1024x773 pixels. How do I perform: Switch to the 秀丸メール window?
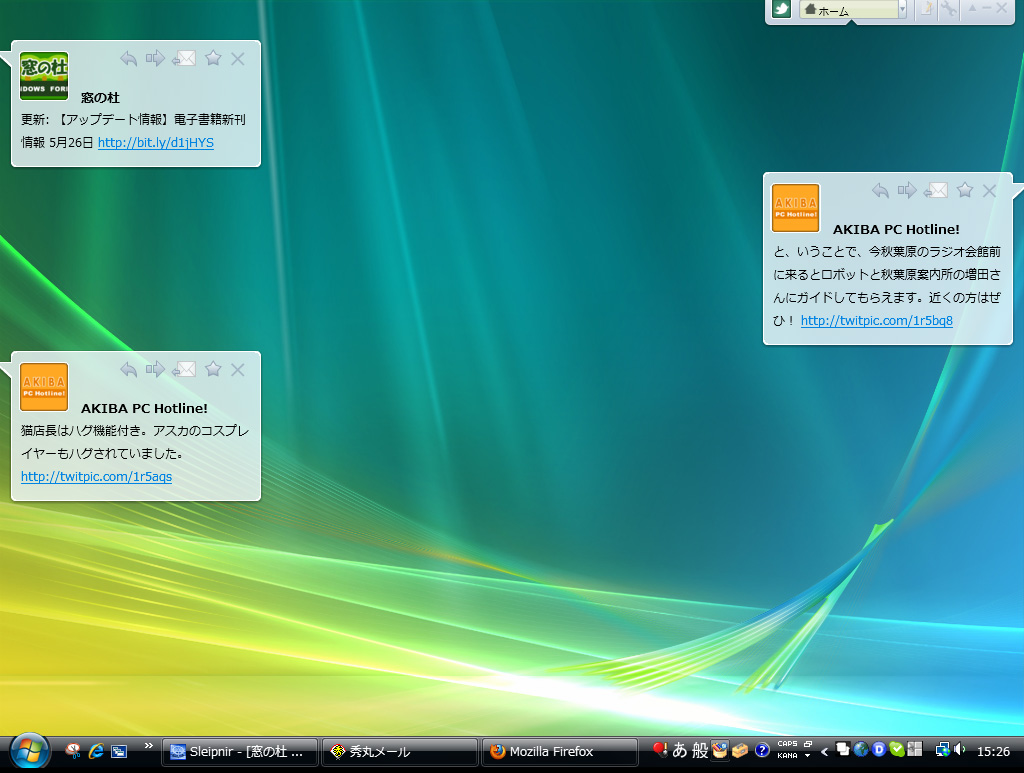pyautogui.click(x=399, y=752)
